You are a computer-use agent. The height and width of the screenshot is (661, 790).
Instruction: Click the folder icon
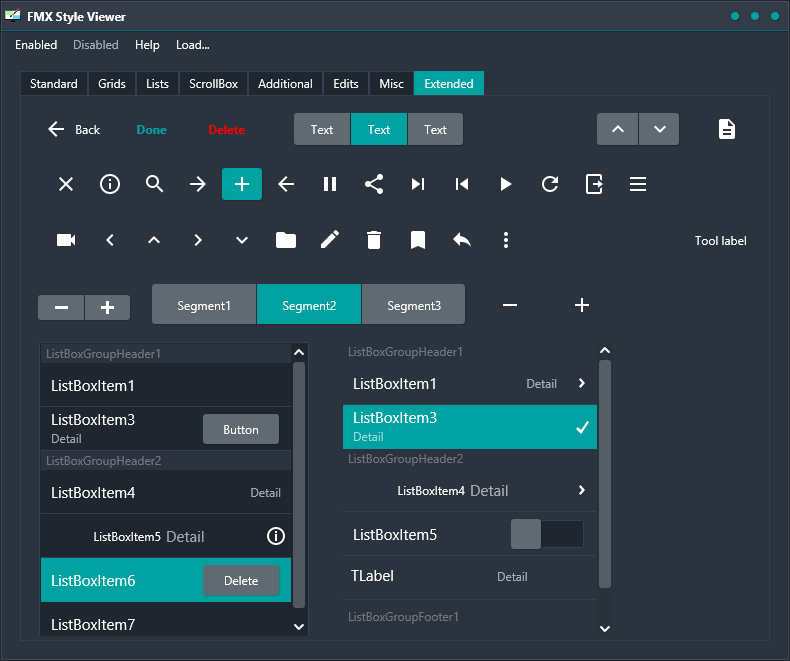click(286, 240)
